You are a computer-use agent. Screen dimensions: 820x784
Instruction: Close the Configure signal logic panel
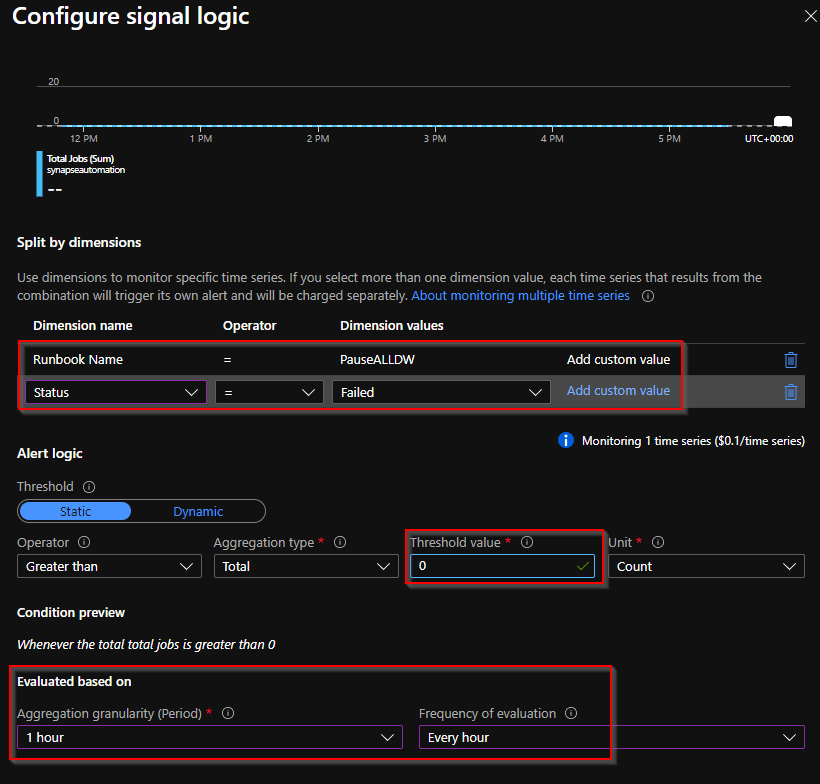[810, 17]
